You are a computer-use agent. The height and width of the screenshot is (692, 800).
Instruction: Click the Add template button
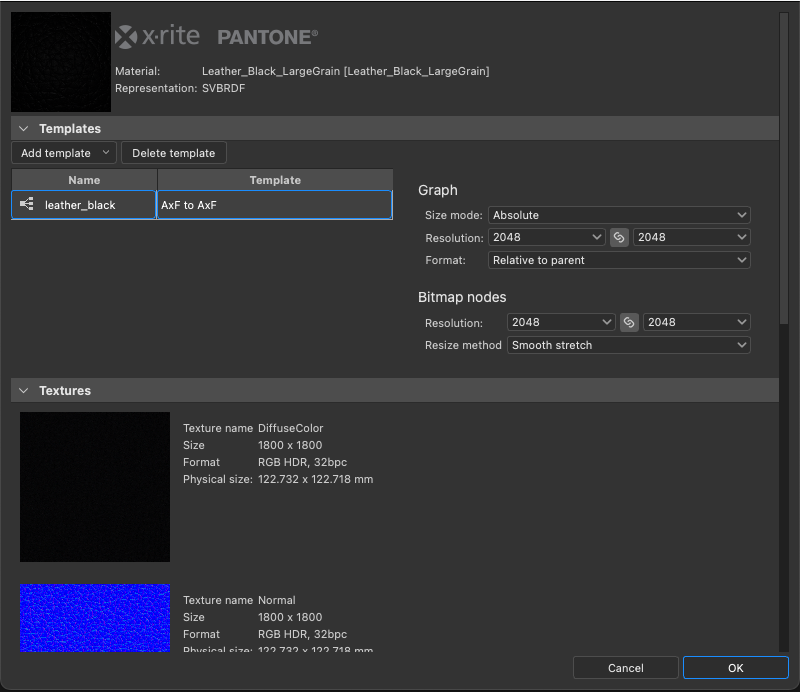55,153
